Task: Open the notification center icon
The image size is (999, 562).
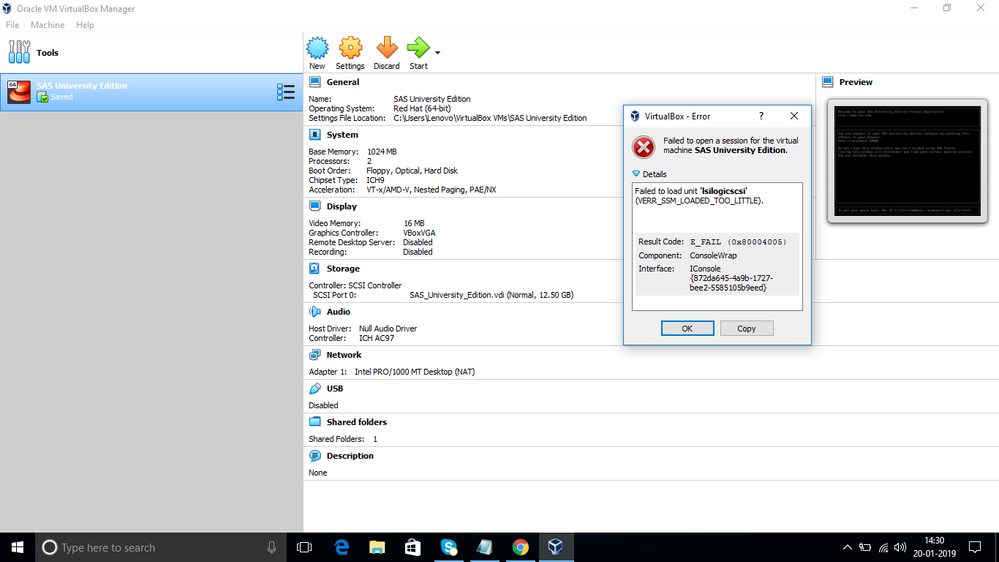Action: 975,547
